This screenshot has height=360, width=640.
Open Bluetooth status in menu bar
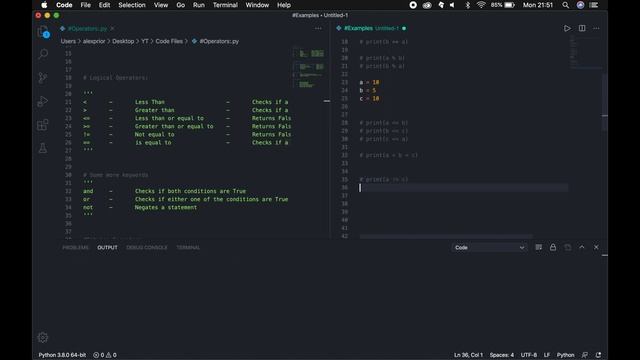pyautogui.click(x=468, y=5)
